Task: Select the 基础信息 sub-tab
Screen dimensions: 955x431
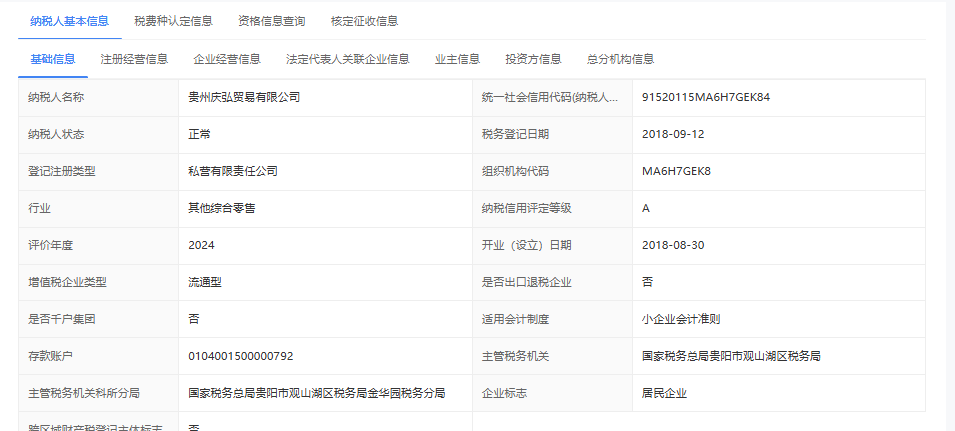Action: (53, 59)
